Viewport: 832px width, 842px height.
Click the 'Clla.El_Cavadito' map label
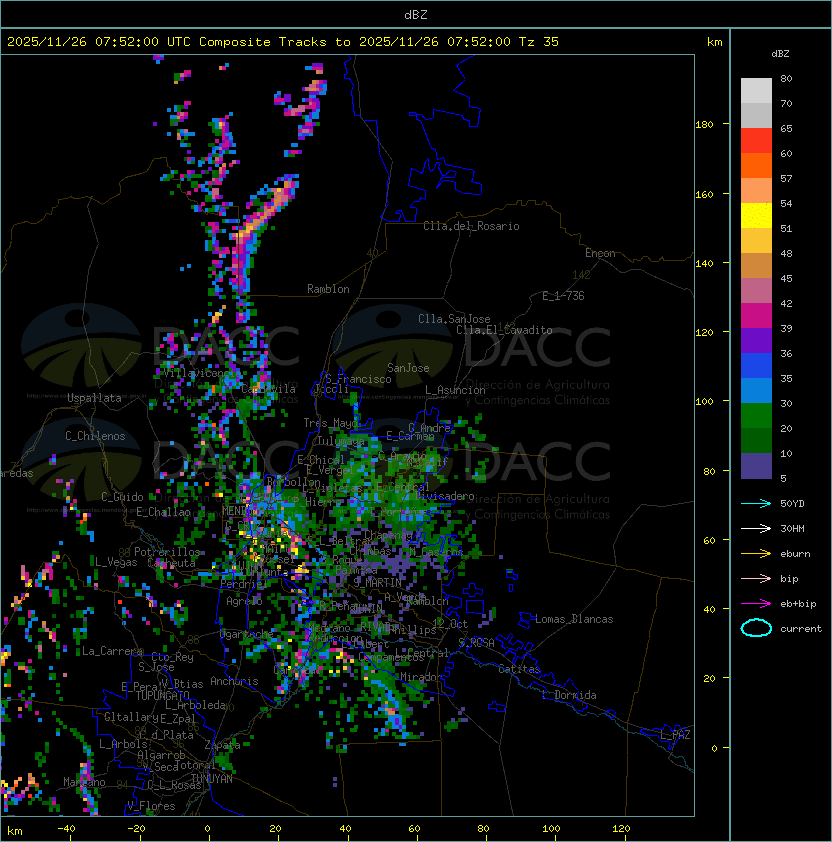click(x=504, y=330)
